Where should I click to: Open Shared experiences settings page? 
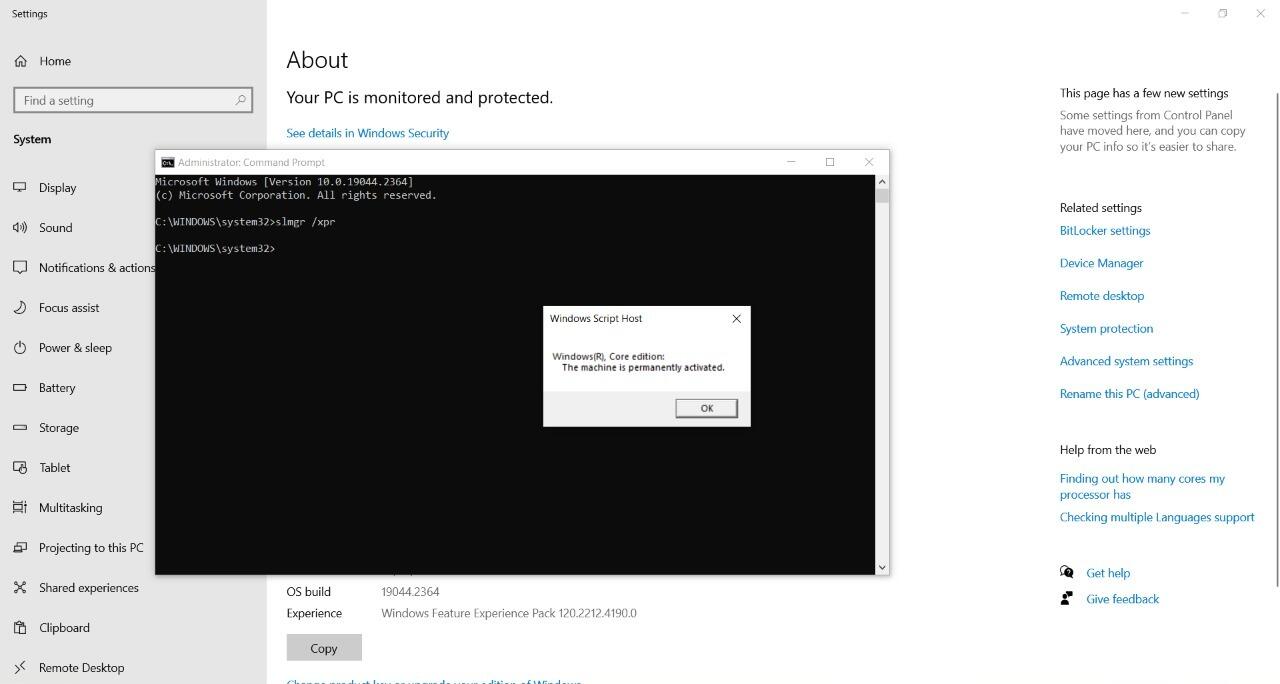click(89, 587)
